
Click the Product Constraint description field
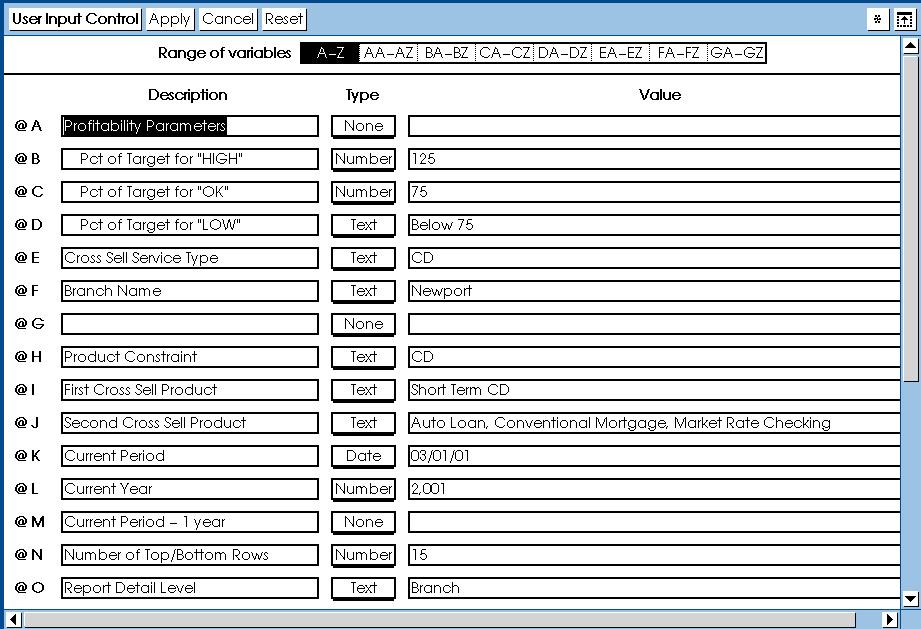(x=190, y=357)
